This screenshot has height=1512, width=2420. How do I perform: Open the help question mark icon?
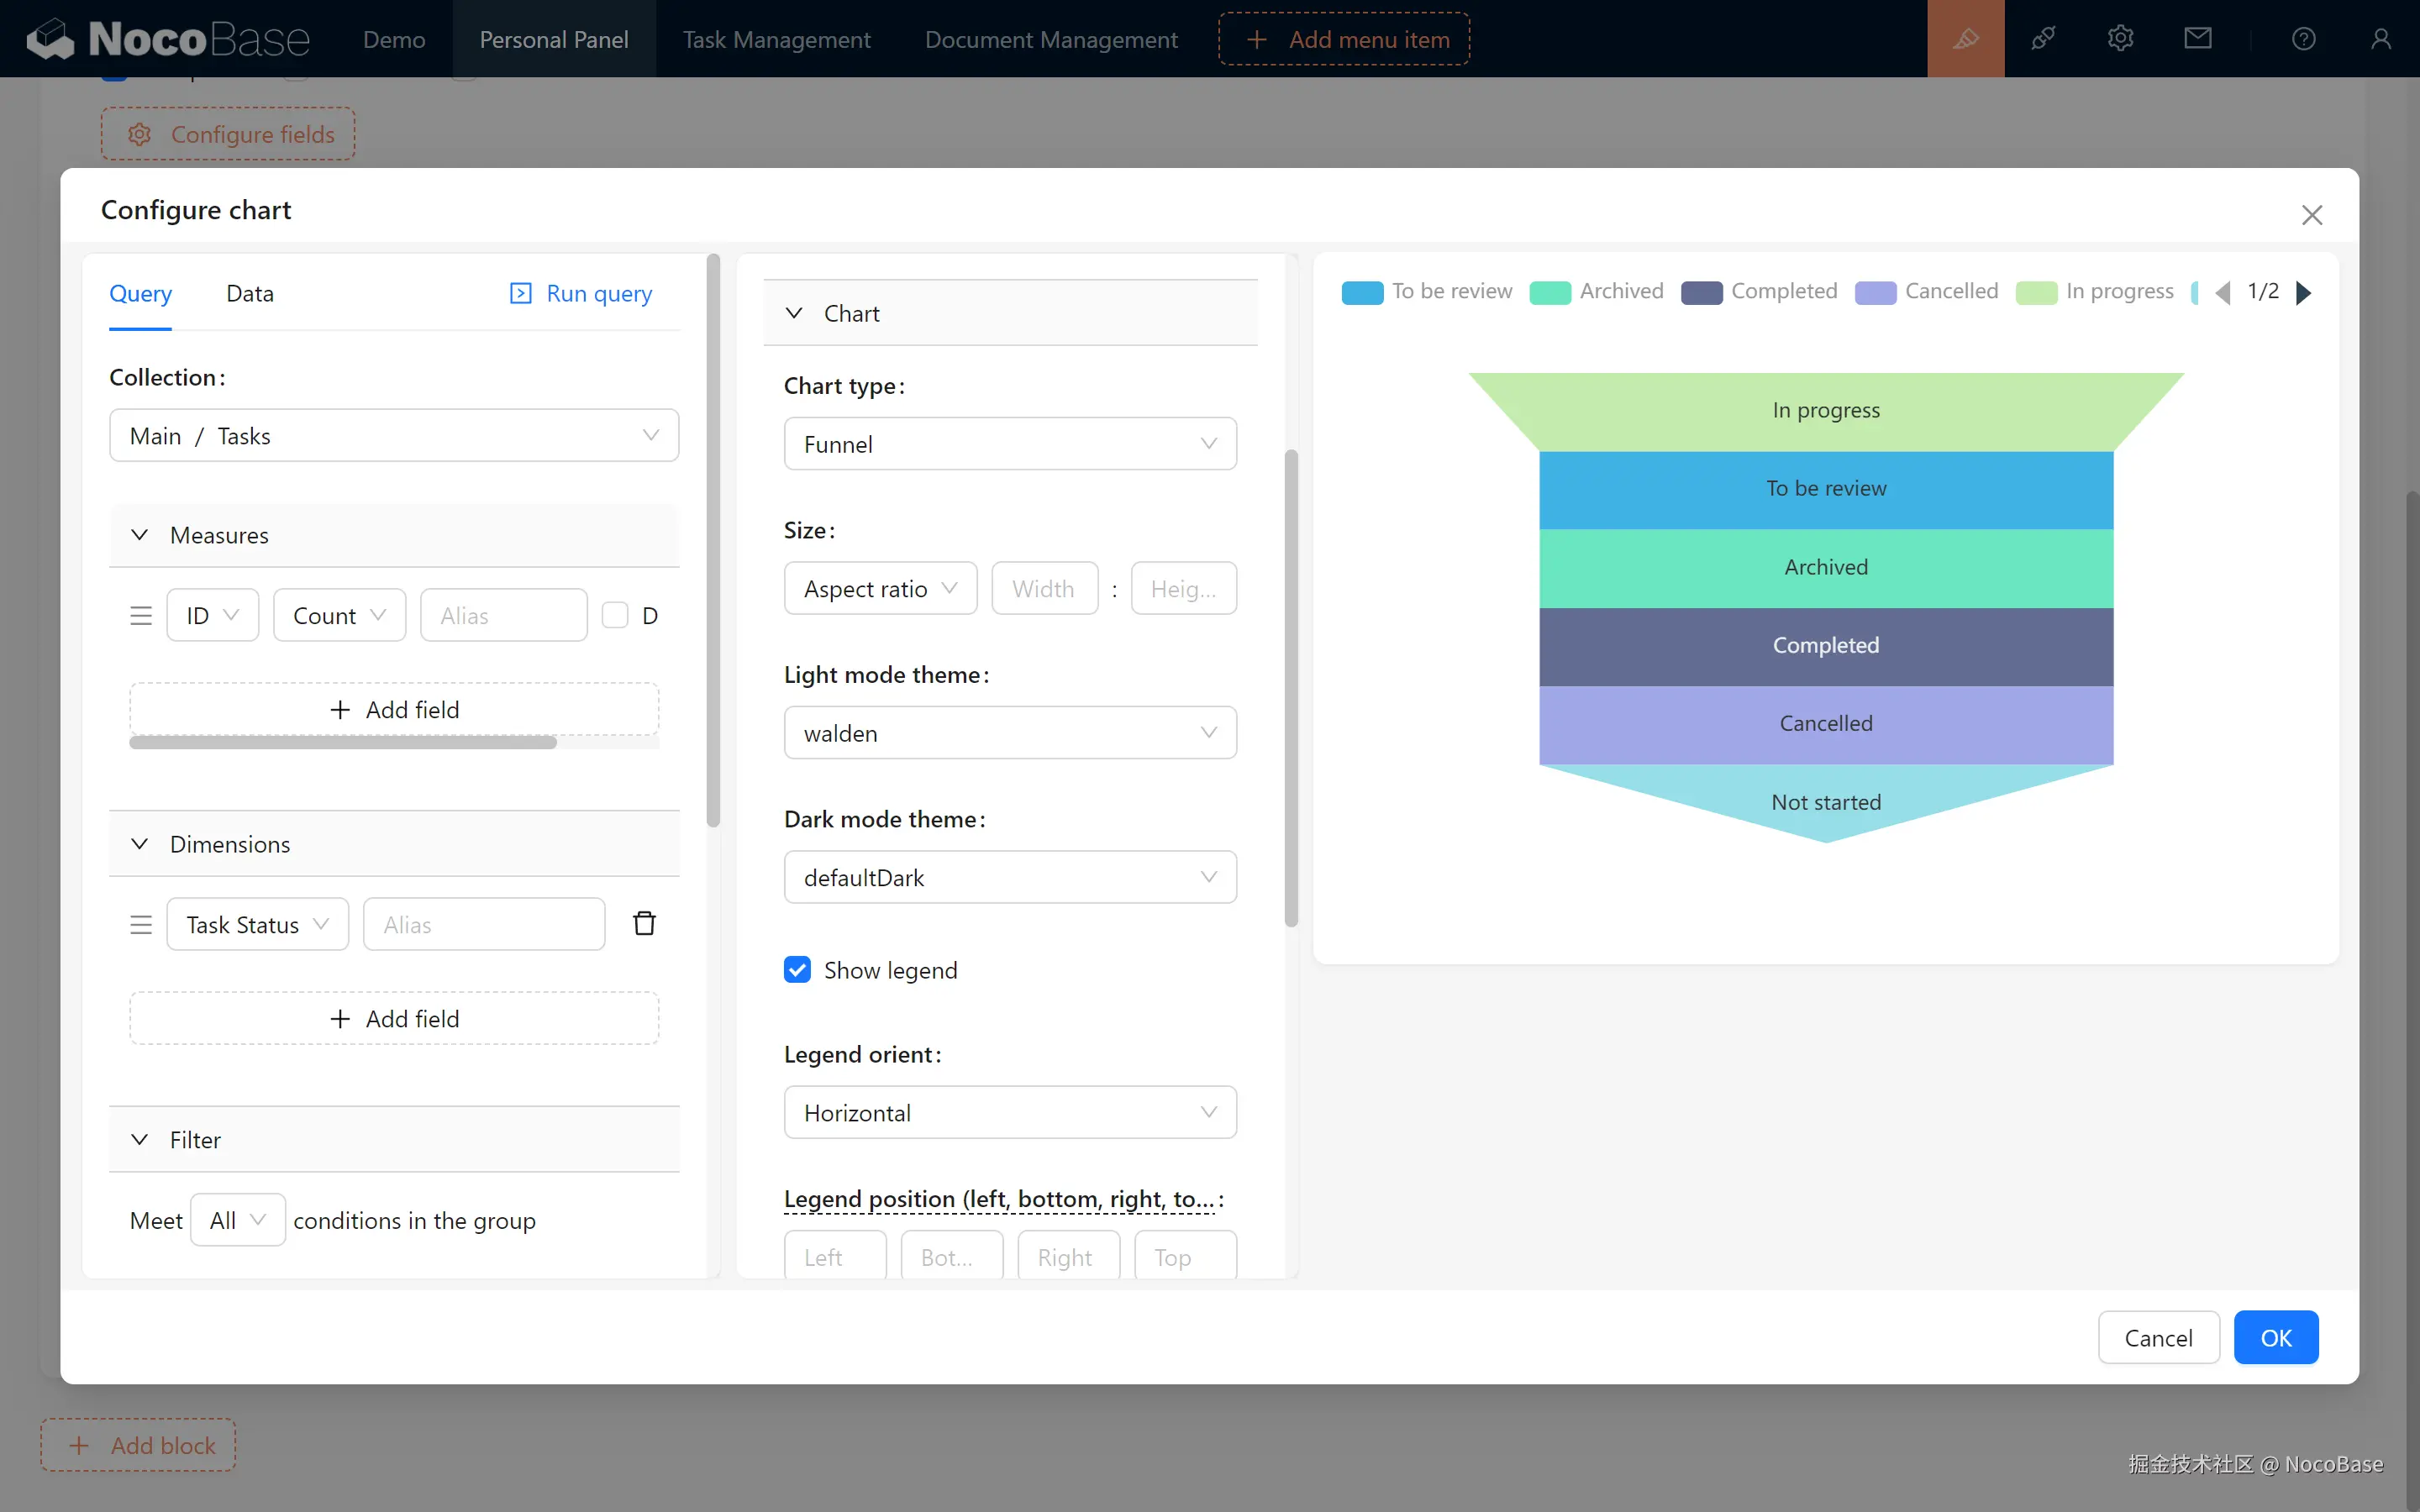pos(2303,39)
